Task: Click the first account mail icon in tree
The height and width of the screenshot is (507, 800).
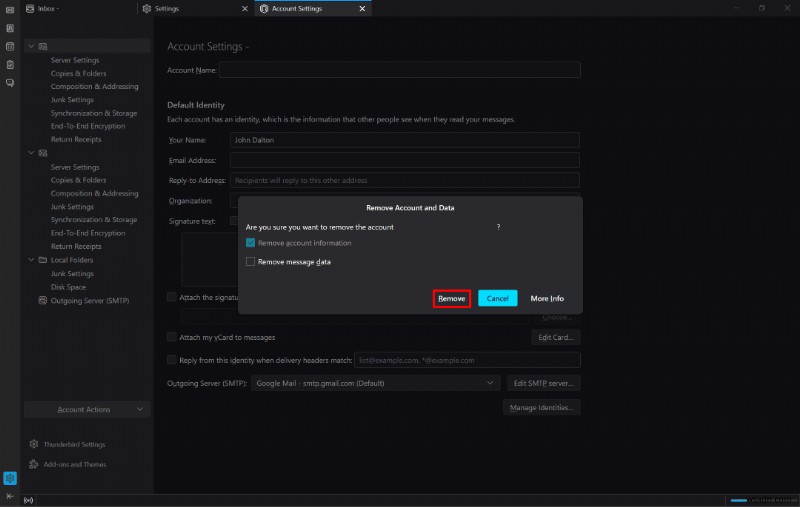Action: point(43,46)
